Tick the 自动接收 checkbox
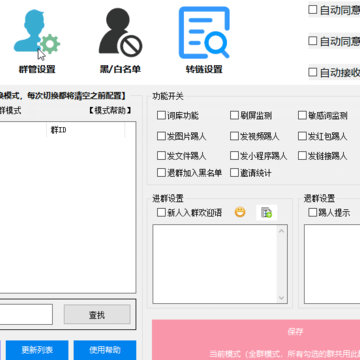The width and height of the screenshot is (360, 360). click(x=313, y=72)
